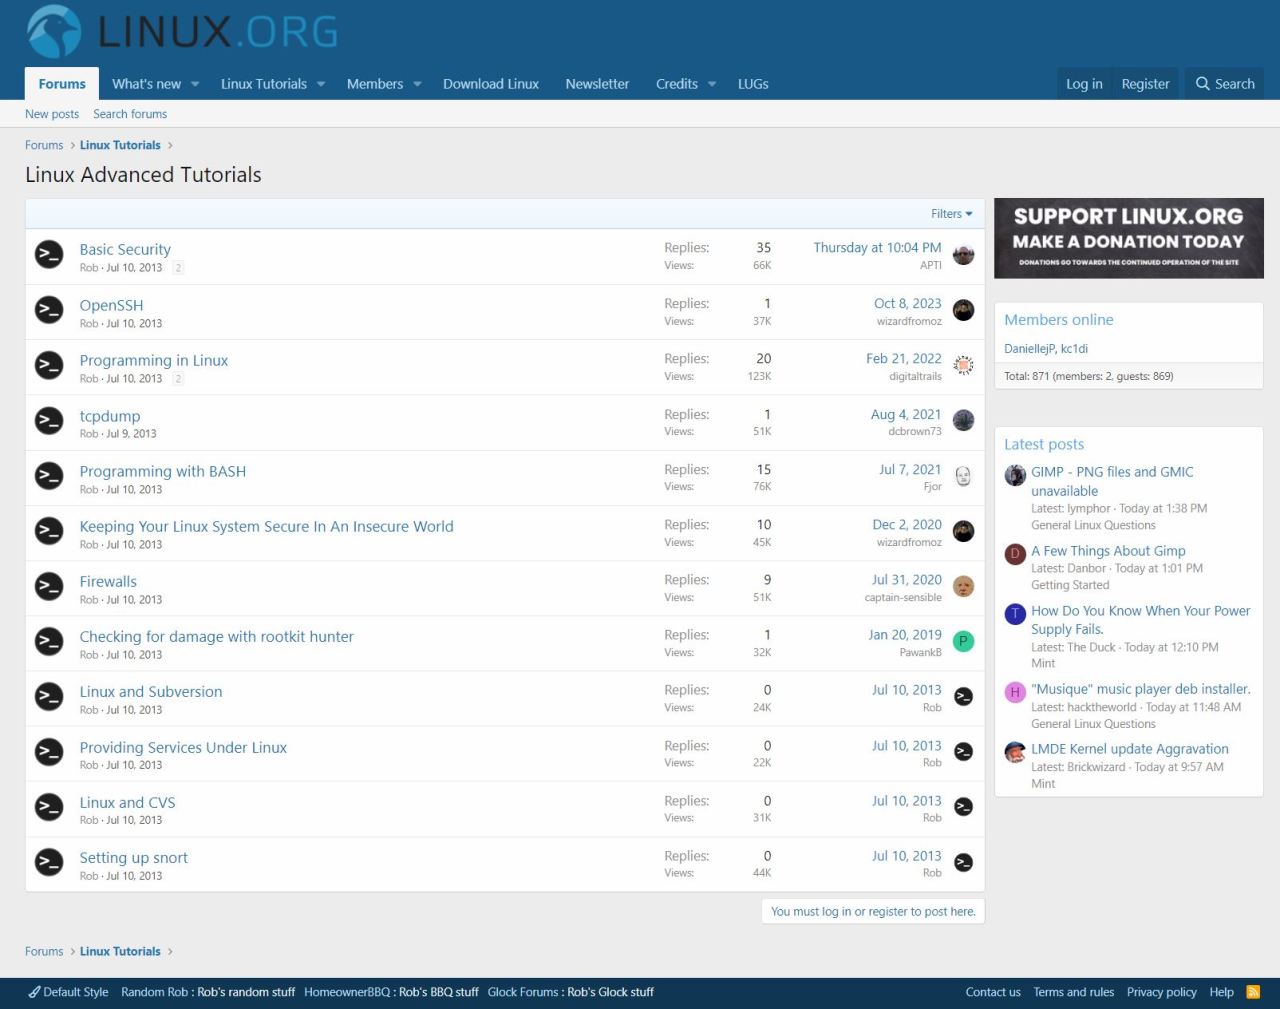This screenshot has width=1280, height=1009.
Task: Open PawankB avatar on rootkit hunter row
Action: pos(964,641)
